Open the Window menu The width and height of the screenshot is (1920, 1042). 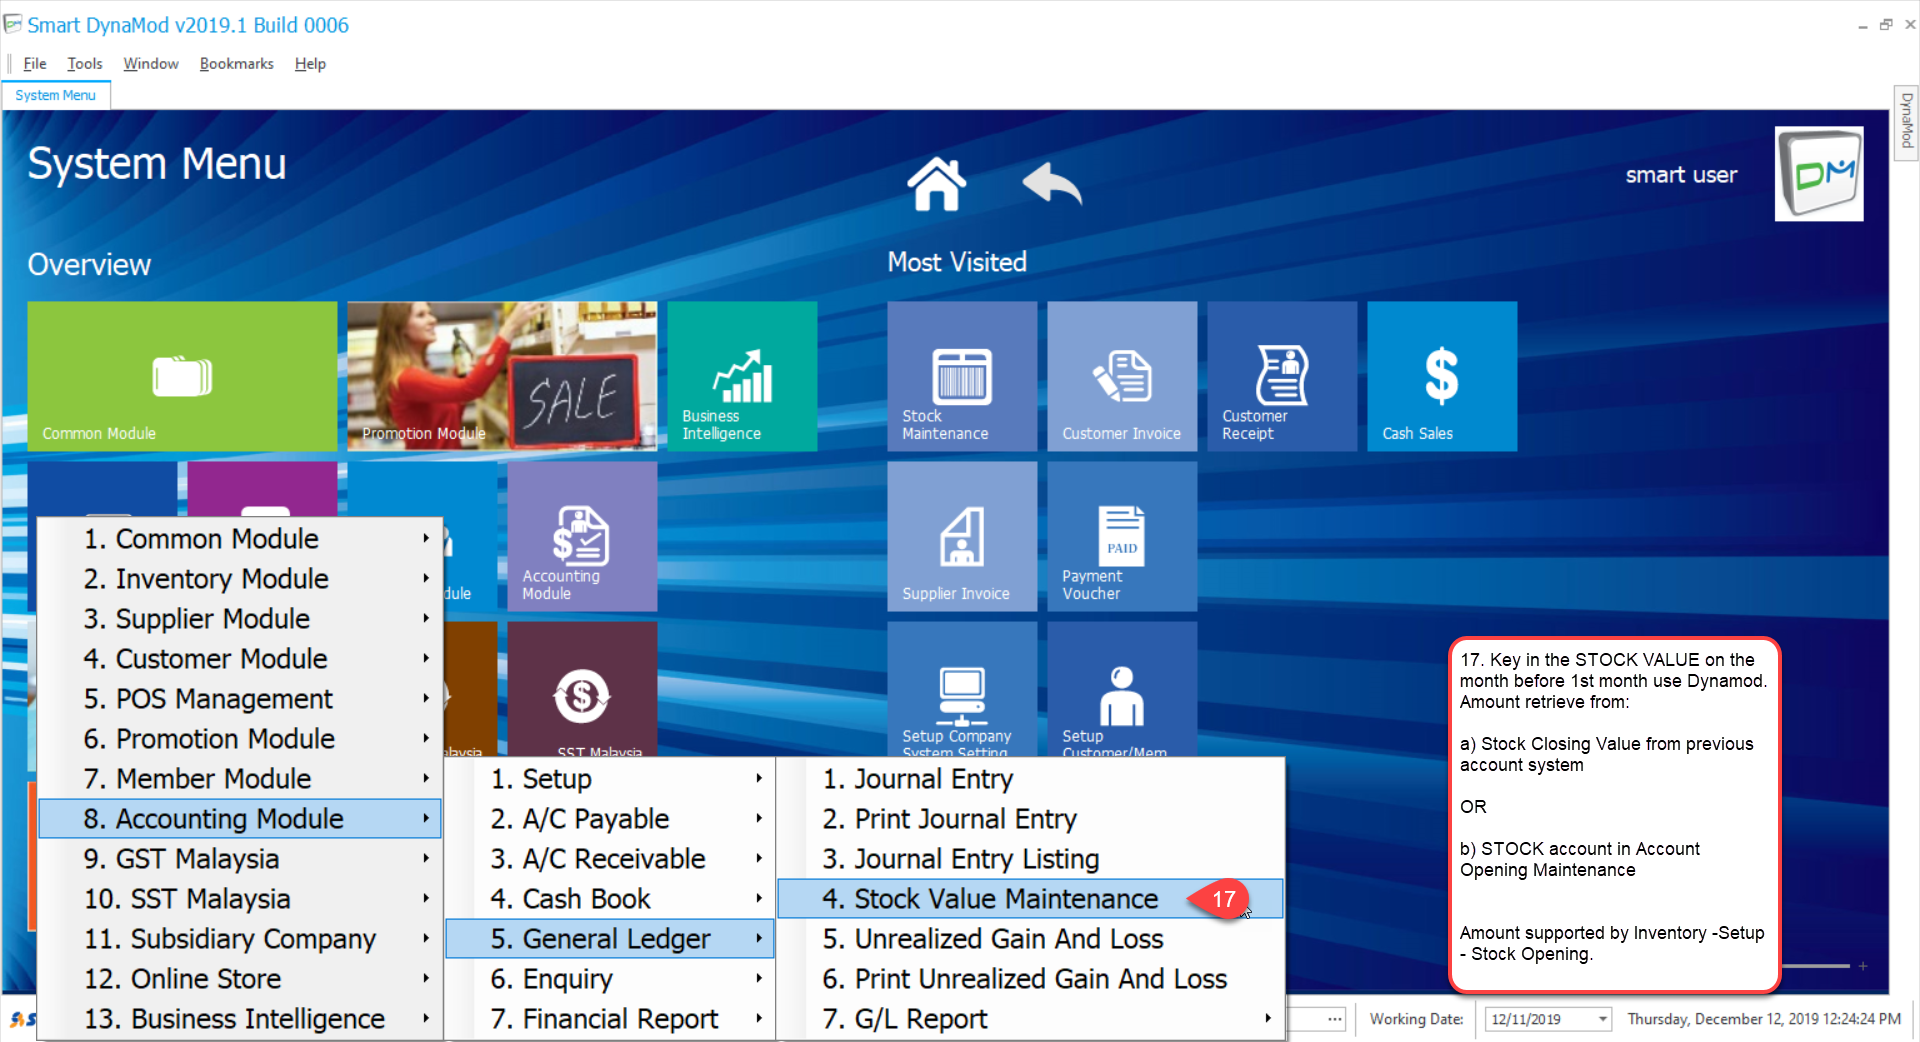pyautogui.click(x=151, y=63)
